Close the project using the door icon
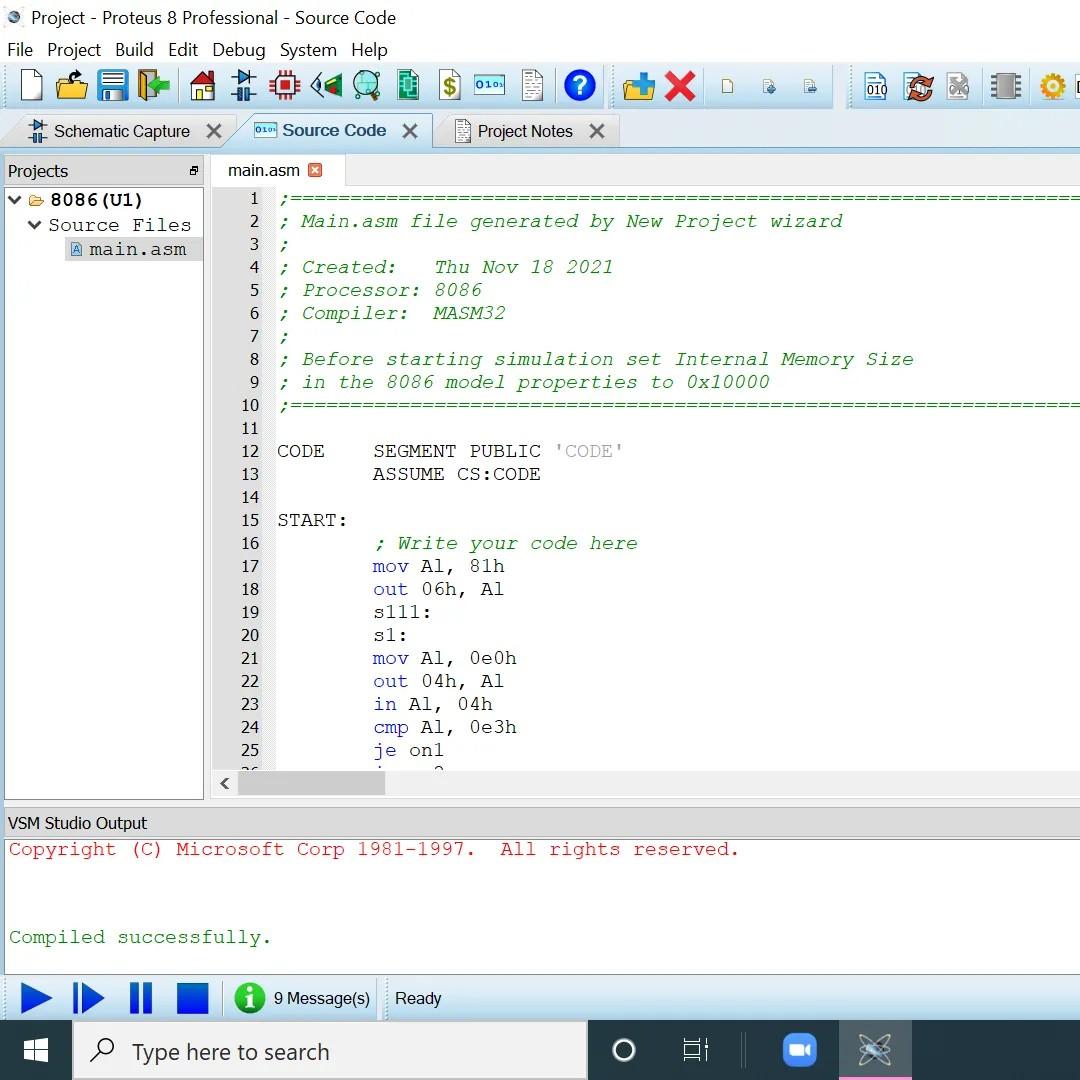1080x1080 pixels. point(154,86)
